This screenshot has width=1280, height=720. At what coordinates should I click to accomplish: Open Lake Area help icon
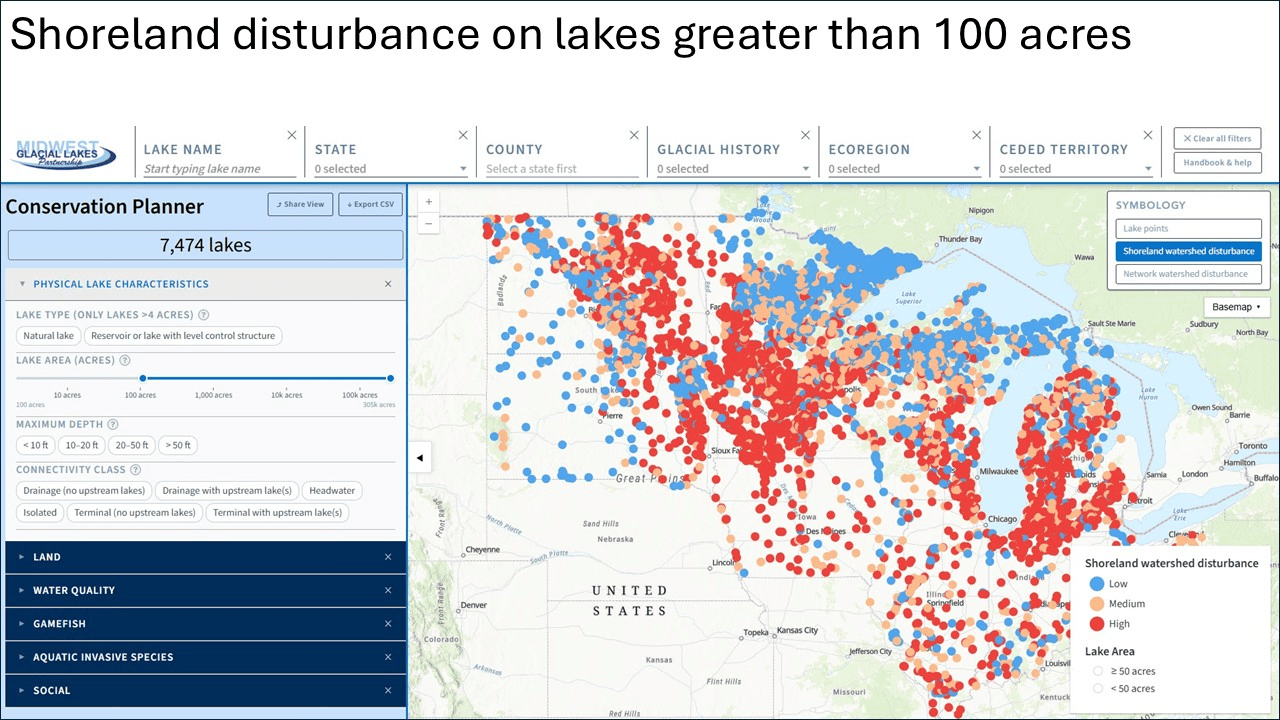tap(125, 360)
